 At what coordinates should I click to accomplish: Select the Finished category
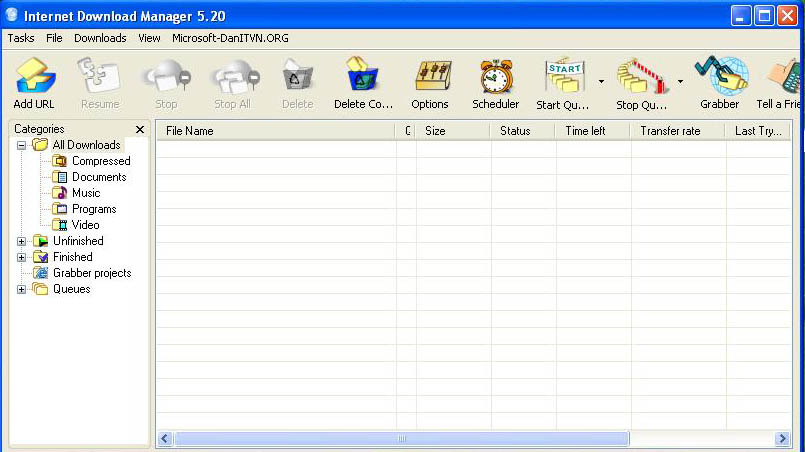coord(73,257)
